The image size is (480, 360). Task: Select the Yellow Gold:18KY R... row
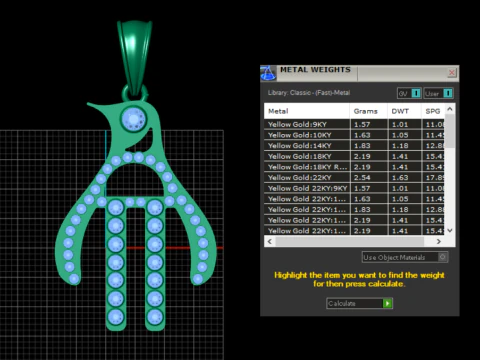pos(354,167)
